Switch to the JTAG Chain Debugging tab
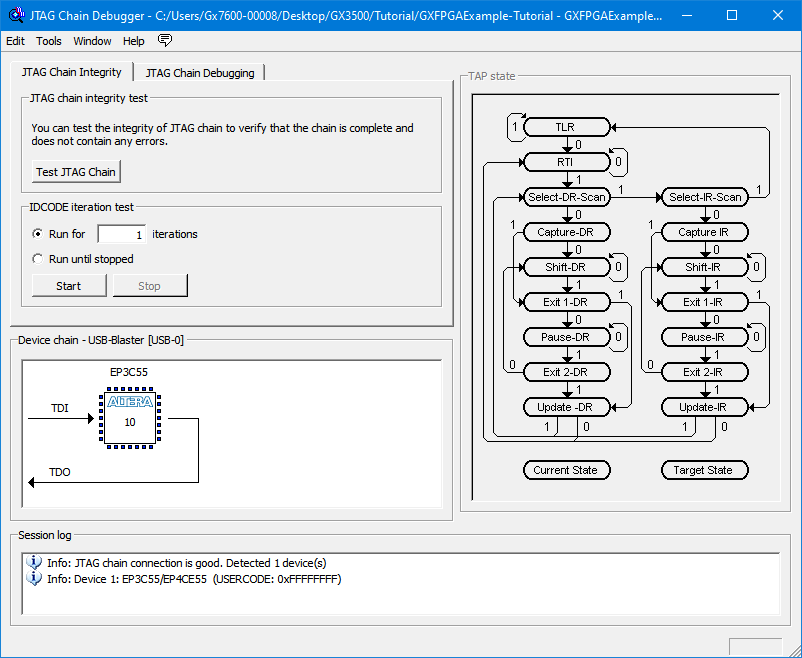The image size is (802, 658). tap(199, 72)
